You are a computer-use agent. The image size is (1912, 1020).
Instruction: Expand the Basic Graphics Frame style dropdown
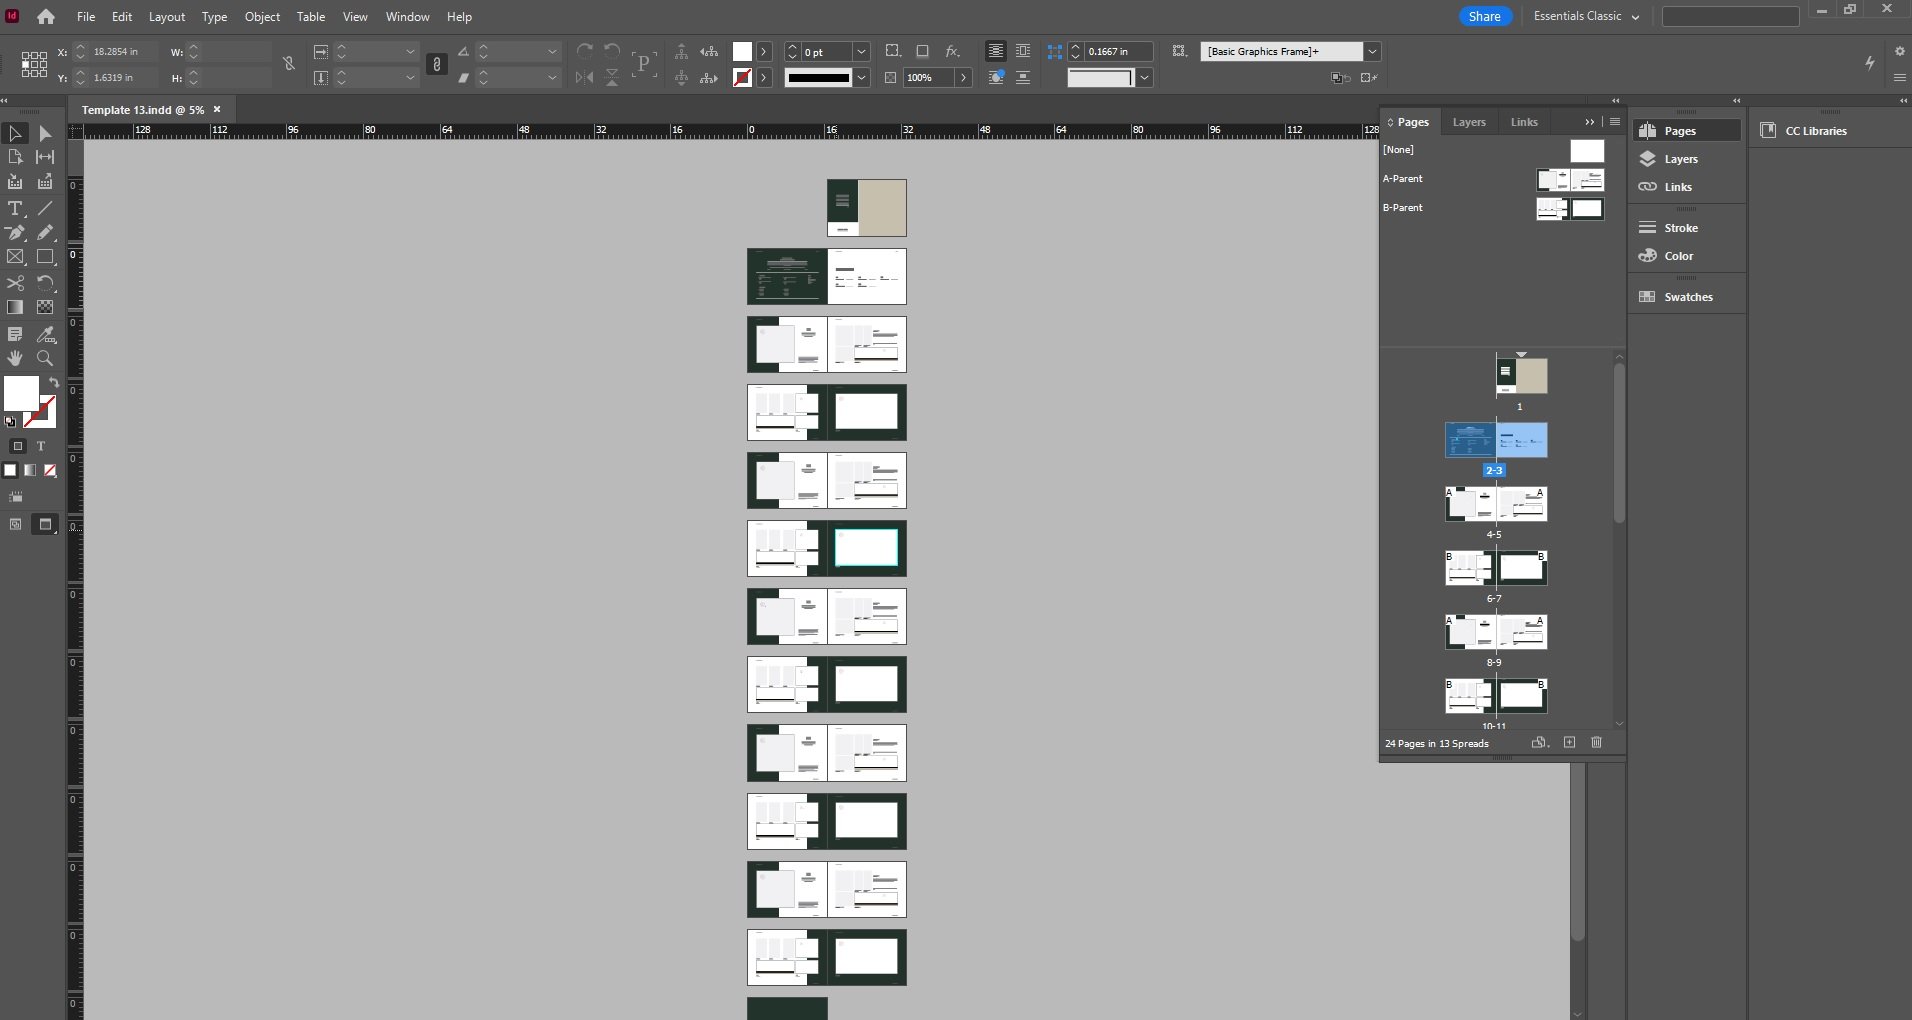click(1372, 51)
